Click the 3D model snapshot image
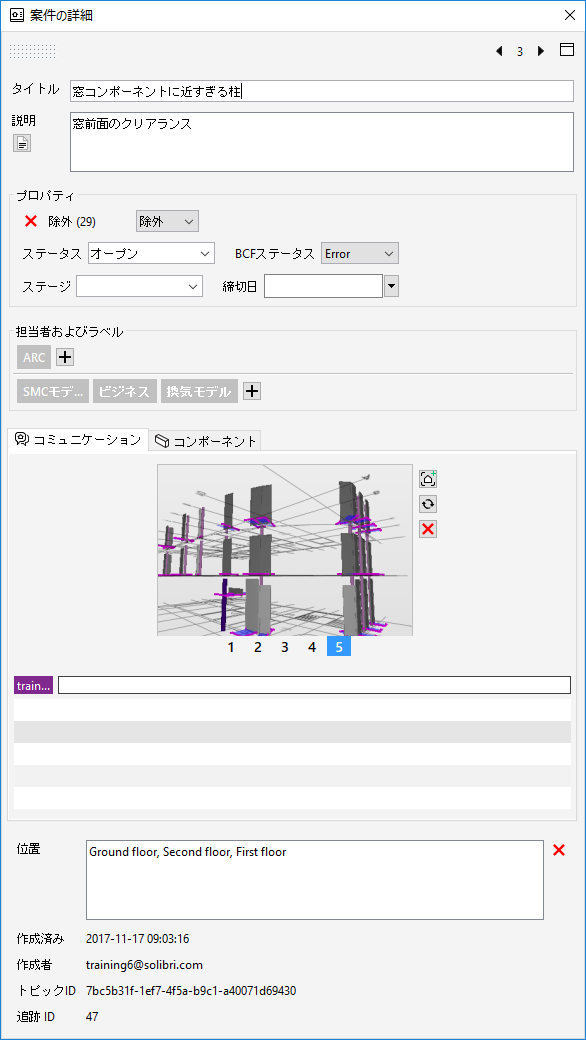The height and width of the screenshot is (1040, 586). [285, 550]
